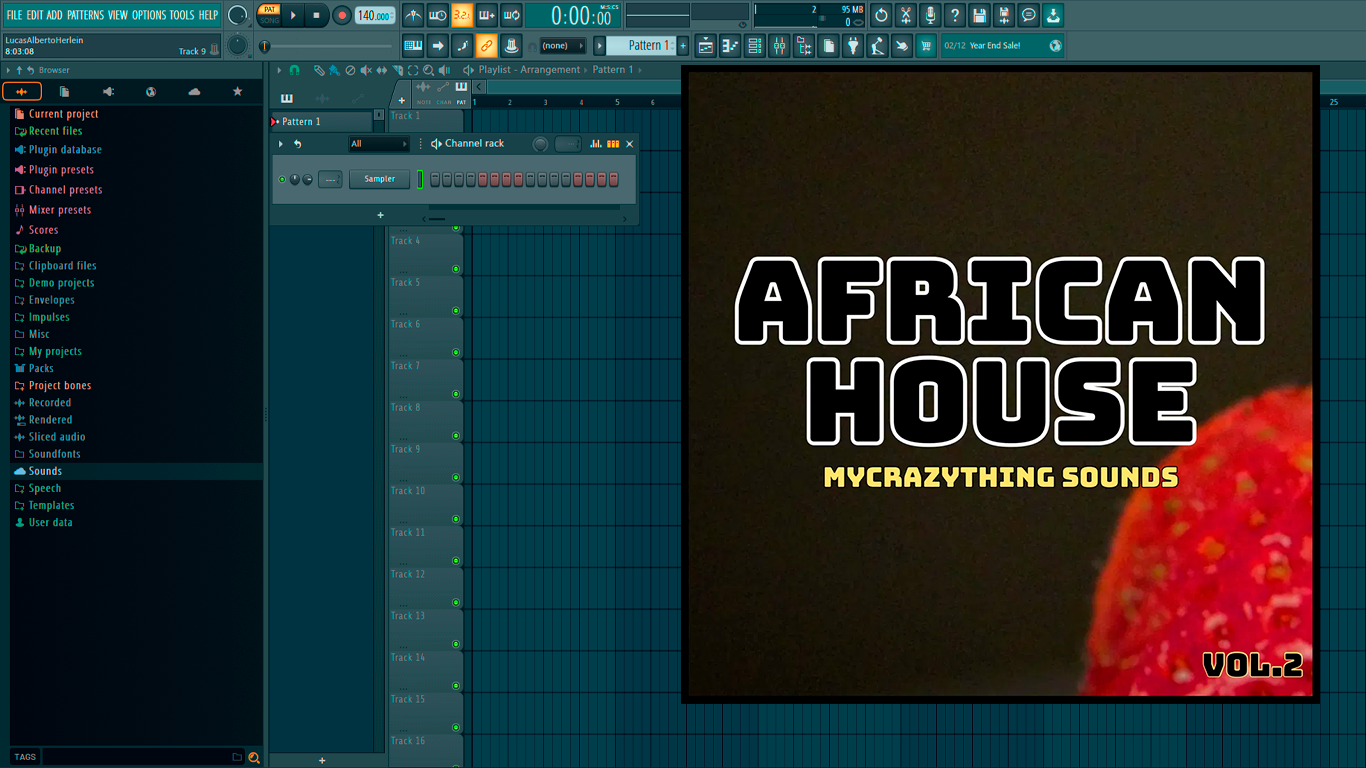Open browser starred favorites tab
1366x768 pixels.
coord(237,91)
